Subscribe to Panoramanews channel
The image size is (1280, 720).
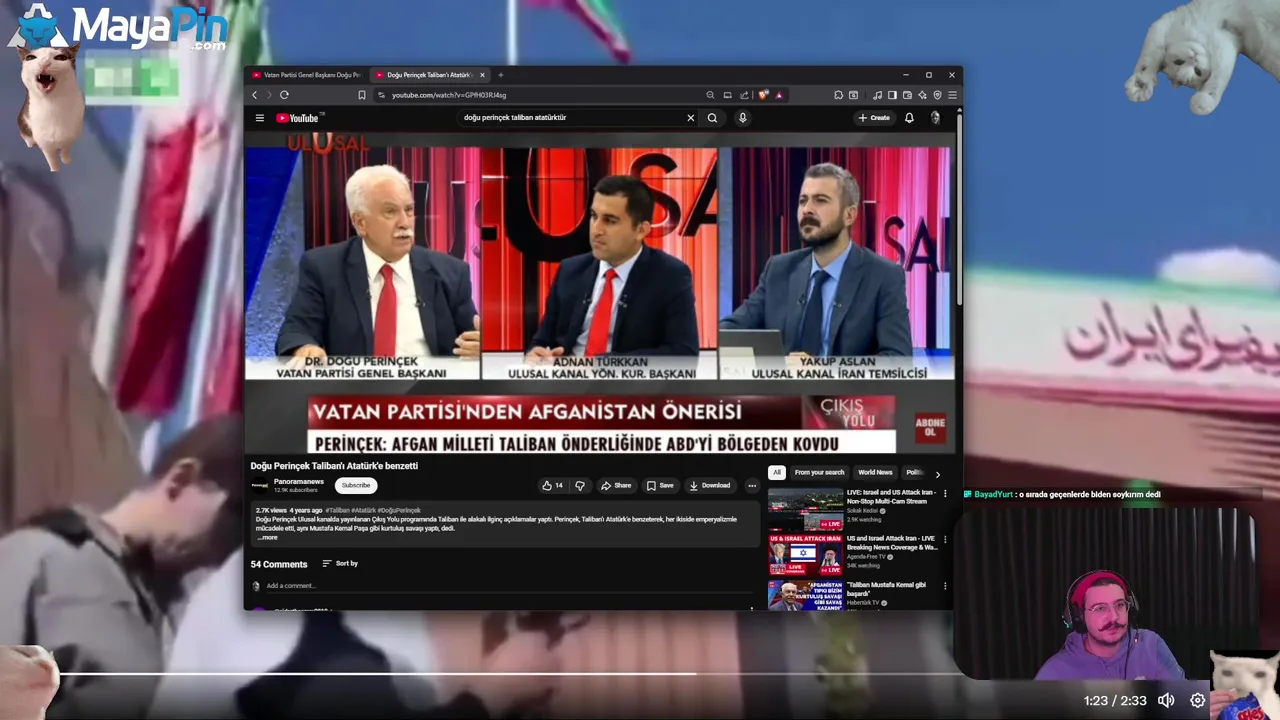click(355, 486)
